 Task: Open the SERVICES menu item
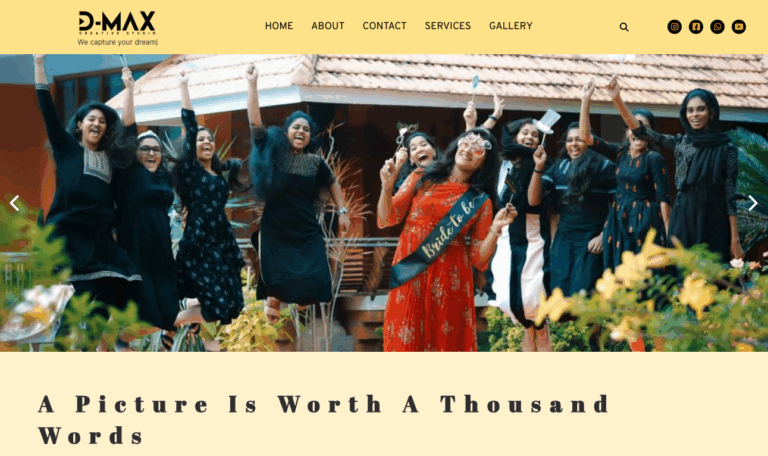448,26
